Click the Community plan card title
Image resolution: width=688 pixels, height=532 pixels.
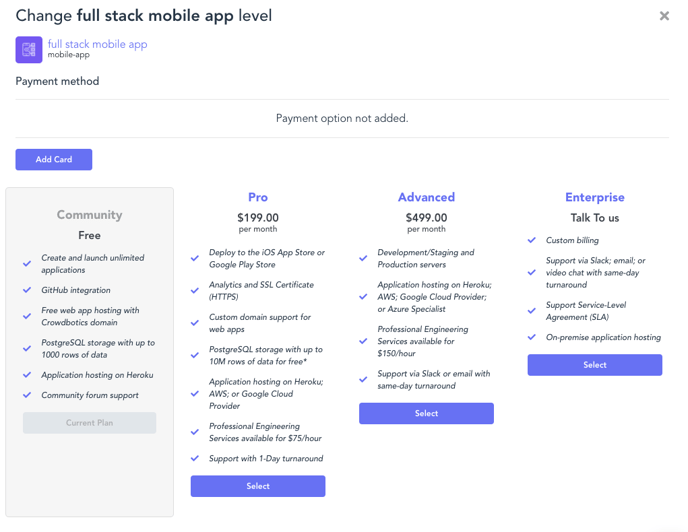90,215
